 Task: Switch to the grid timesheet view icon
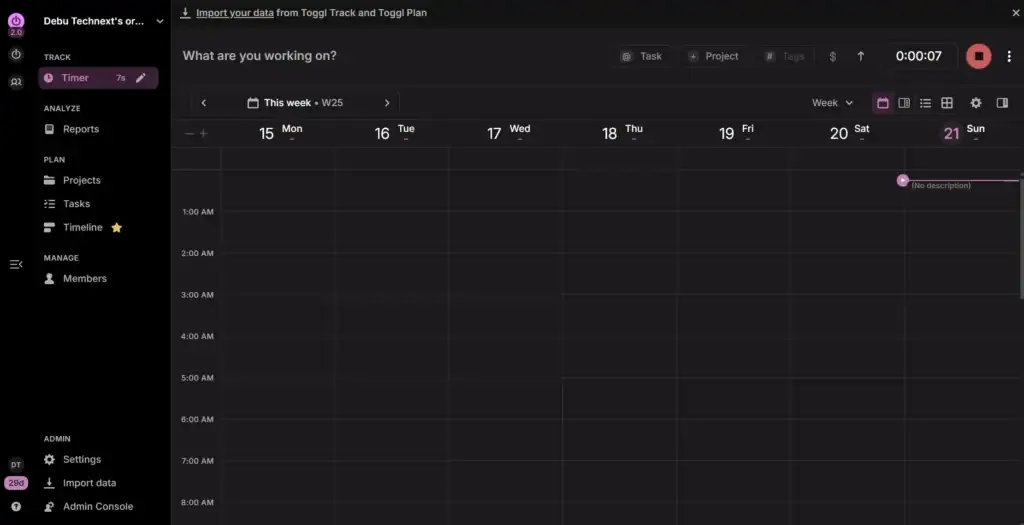click(x=947, y=103)
